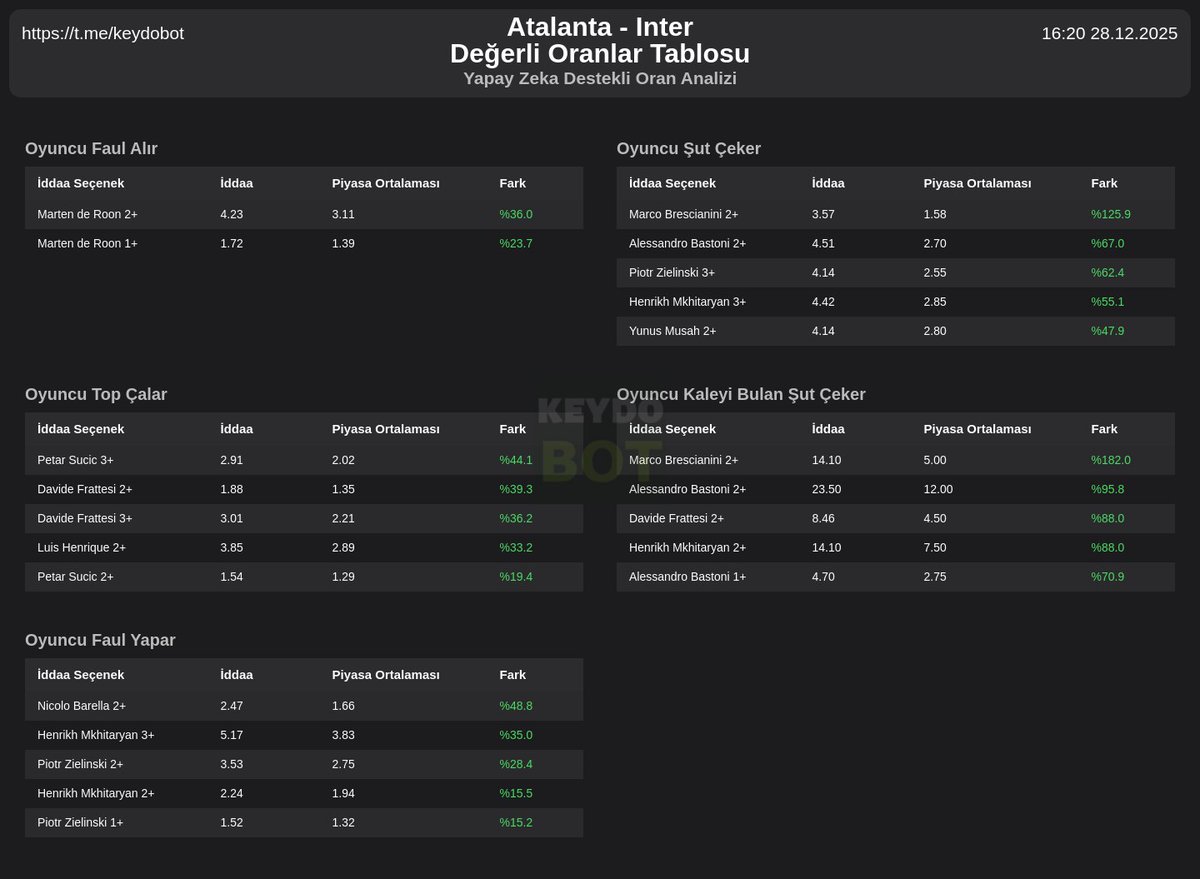This screenshot has height=879, width=1200.
Task: Click the %28.4 Fark value
Action: coord(516,764)
